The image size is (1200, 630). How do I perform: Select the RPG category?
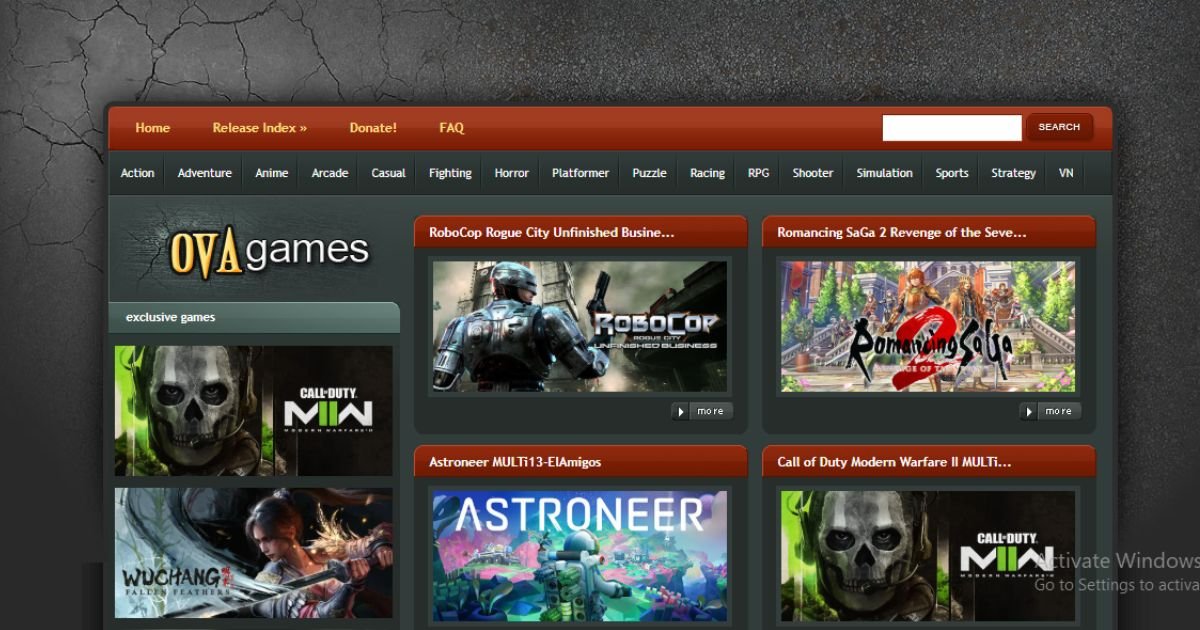coord(759,173)
